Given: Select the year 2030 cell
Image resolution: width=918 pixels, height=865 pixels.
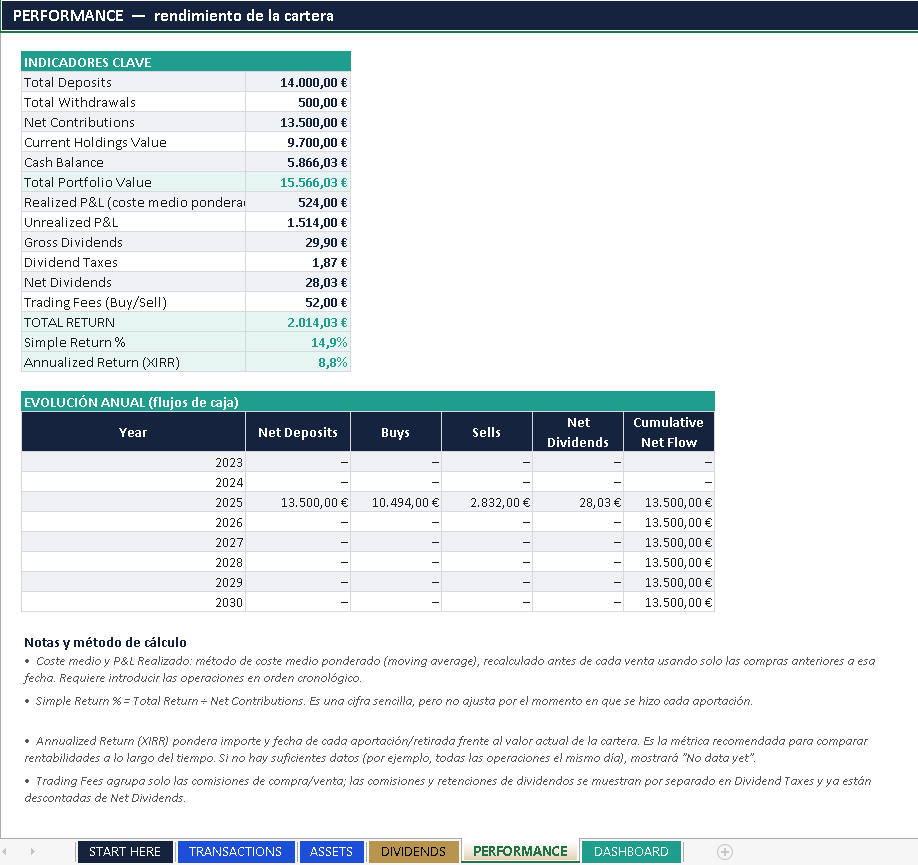Looking at the screenshot, I should point(133,602).
